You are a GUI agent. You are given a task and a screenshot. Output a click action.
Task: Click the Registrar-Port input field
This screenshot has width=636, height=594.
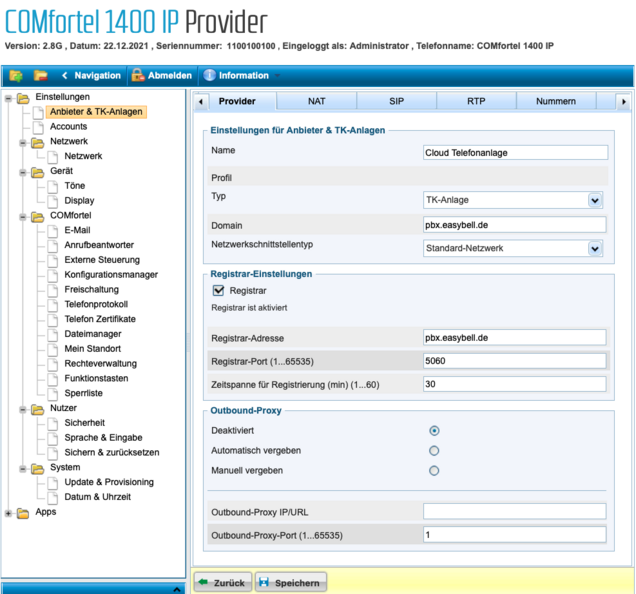point(515,361)
